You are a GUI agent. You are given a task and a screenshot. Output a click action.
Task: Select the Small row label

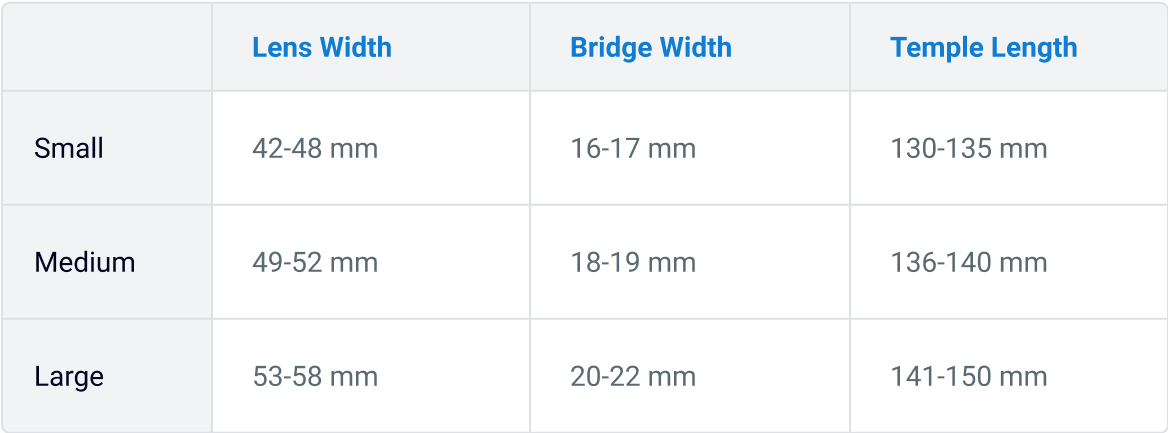click(x=69, y=148)
